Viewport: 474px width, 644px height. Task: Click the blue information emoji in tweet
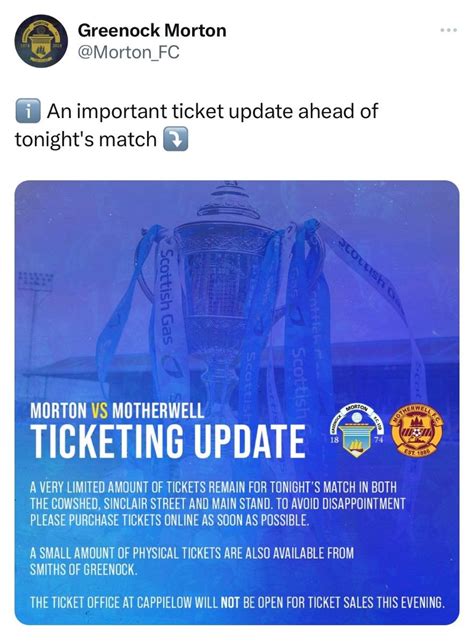pos(28,111)
